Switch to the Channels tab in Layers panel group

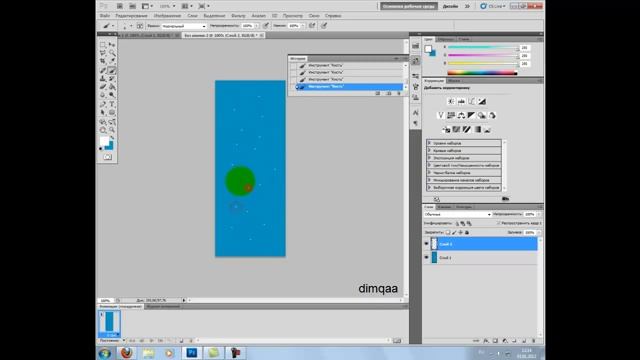(x=444, y=207)
